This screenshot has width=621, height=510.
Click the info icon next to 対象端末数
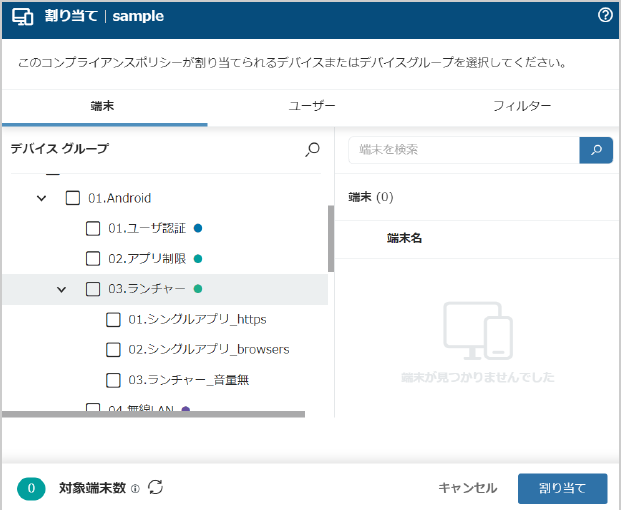(135, 489)
